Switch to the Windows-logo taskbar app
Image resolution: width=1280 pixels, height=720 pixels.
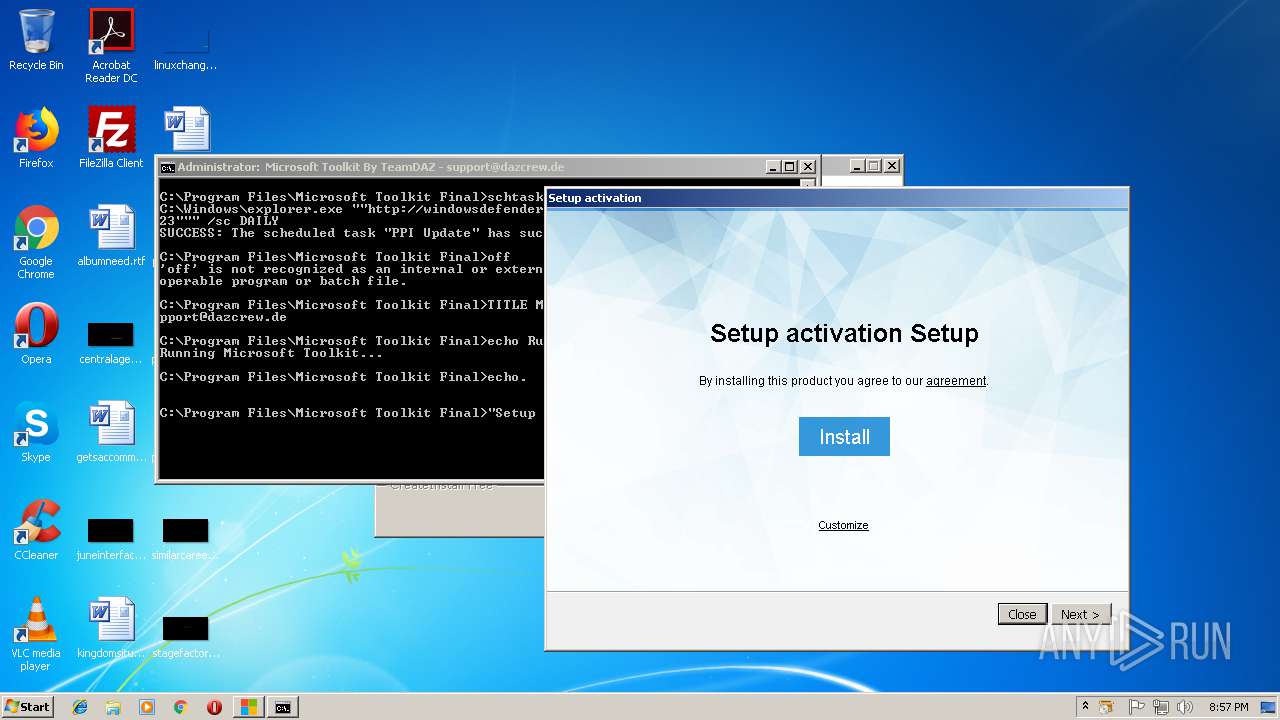(x=248, y=707)
